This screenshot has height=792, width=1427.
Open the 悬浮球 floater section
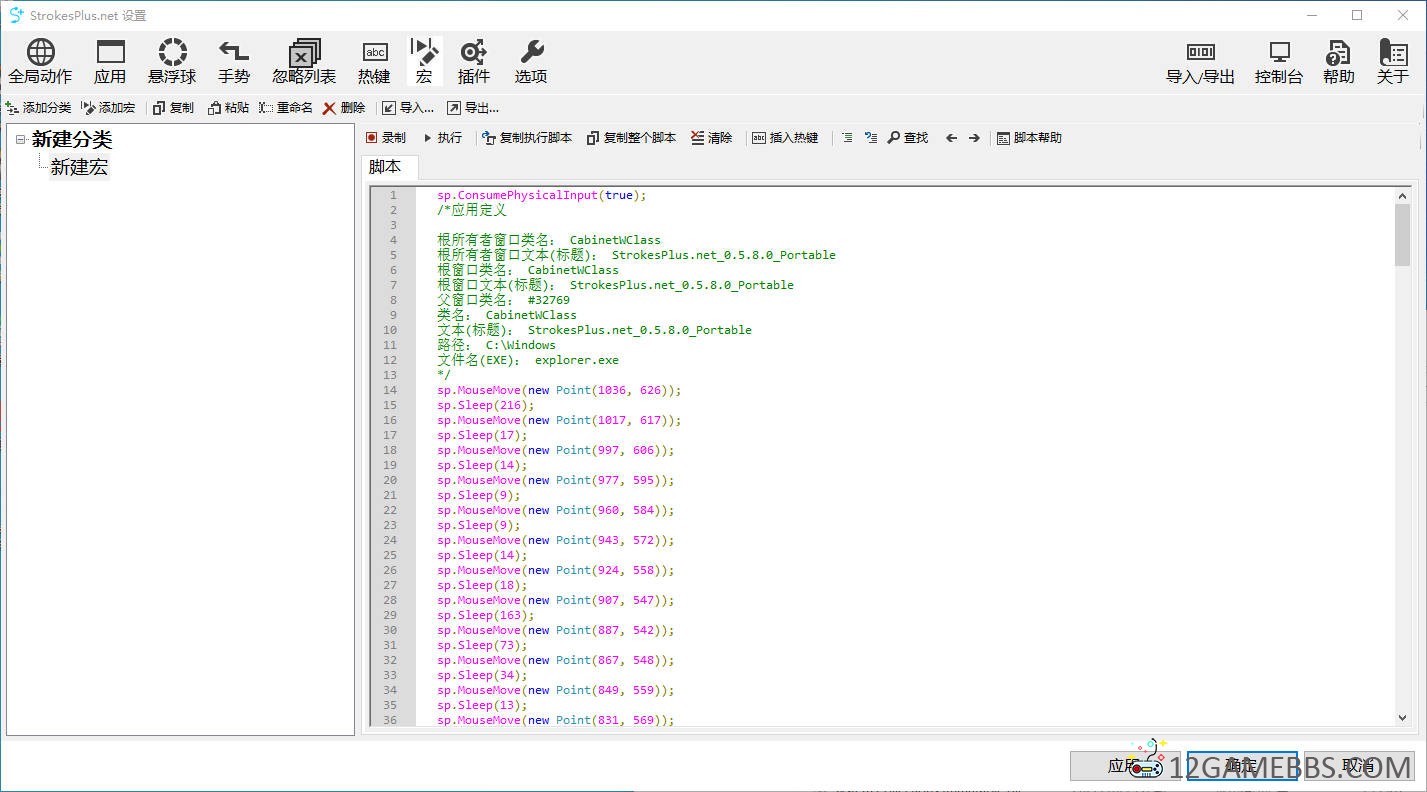pyautogui.click(x=172, y=61)
